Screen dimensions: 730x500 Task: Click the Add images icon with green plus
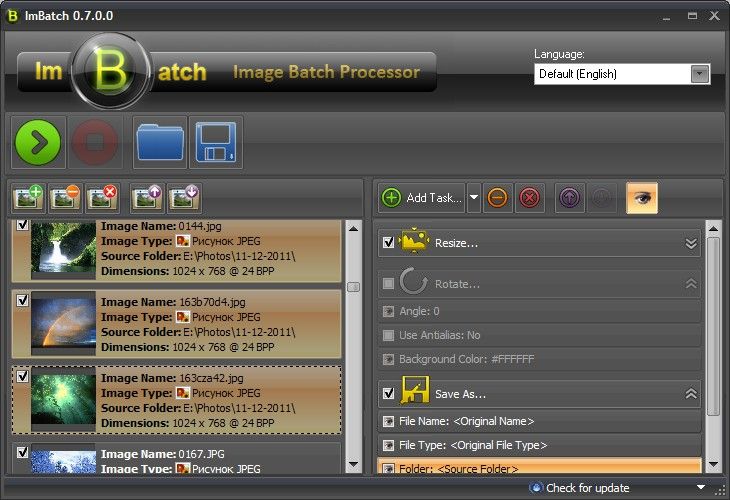[x=30, y=197]
